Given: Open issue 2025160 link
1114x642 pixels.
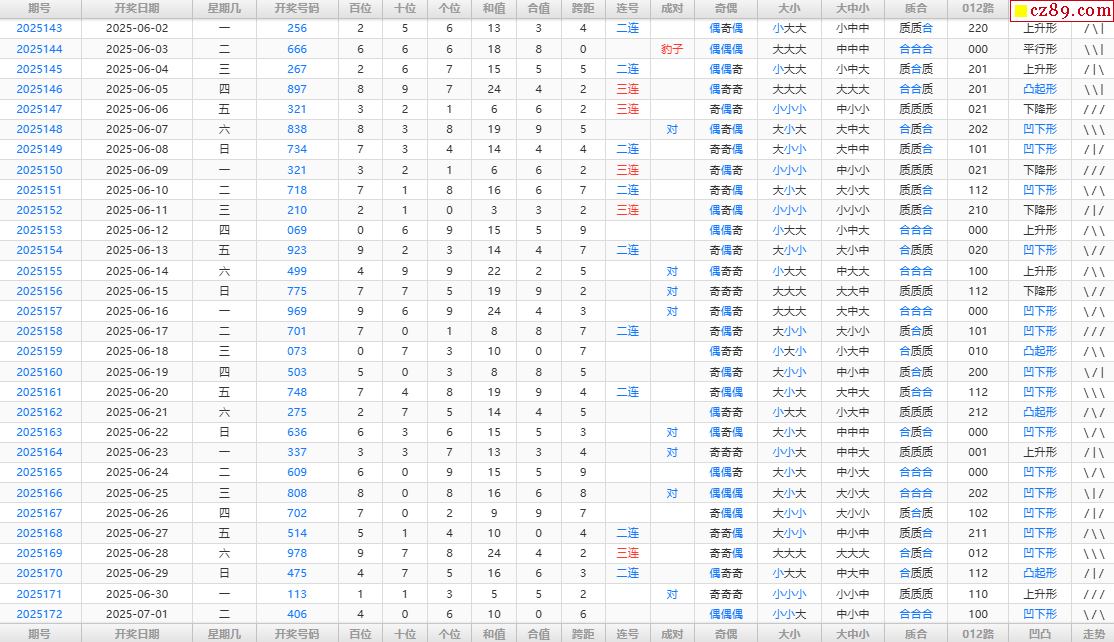Looking at the screenshot, I should (x=39, y=371).
